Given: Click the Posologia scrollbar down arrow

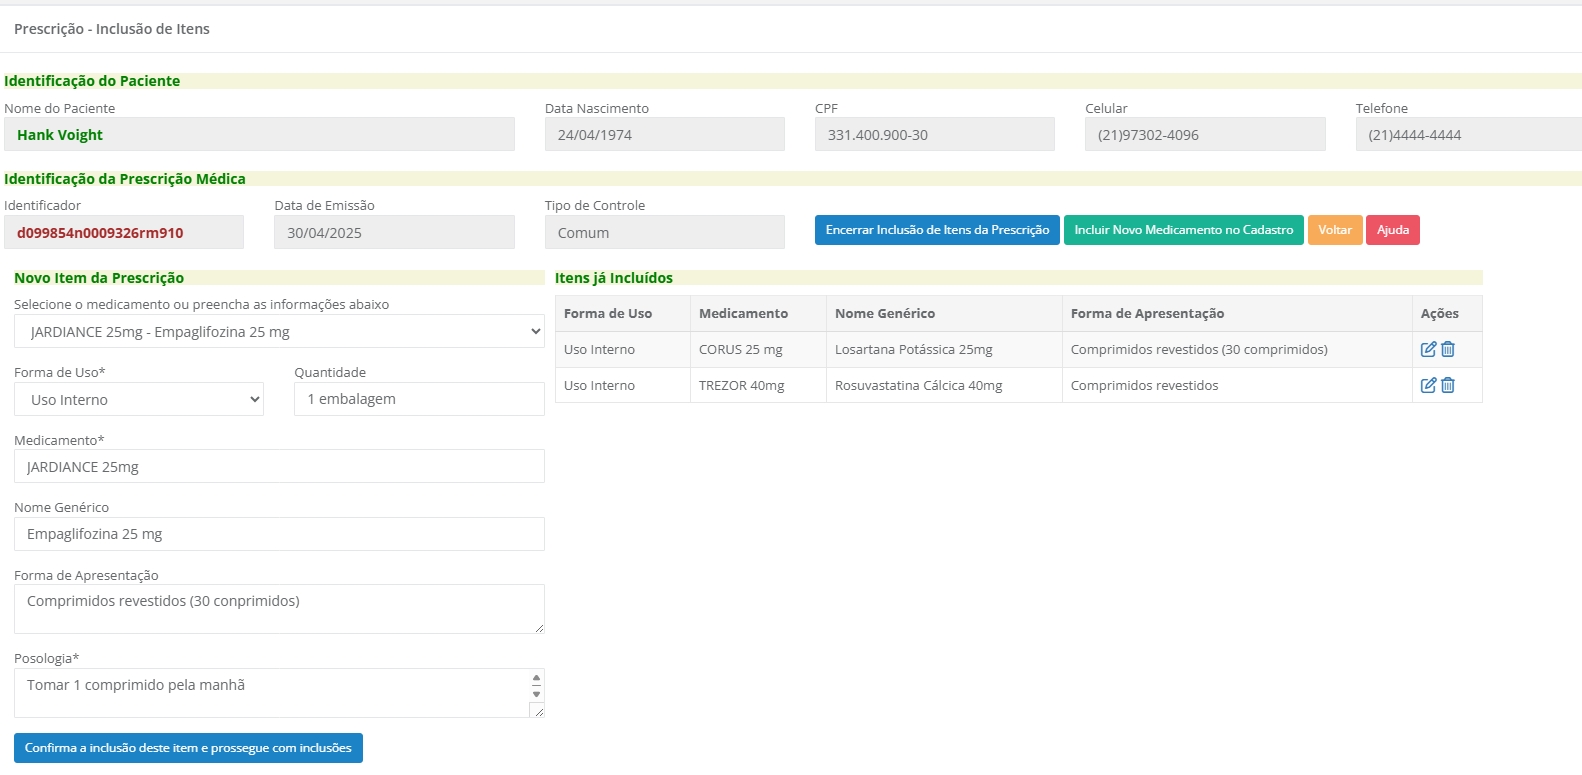Looking at the screenshot, I should click(536, 694).
